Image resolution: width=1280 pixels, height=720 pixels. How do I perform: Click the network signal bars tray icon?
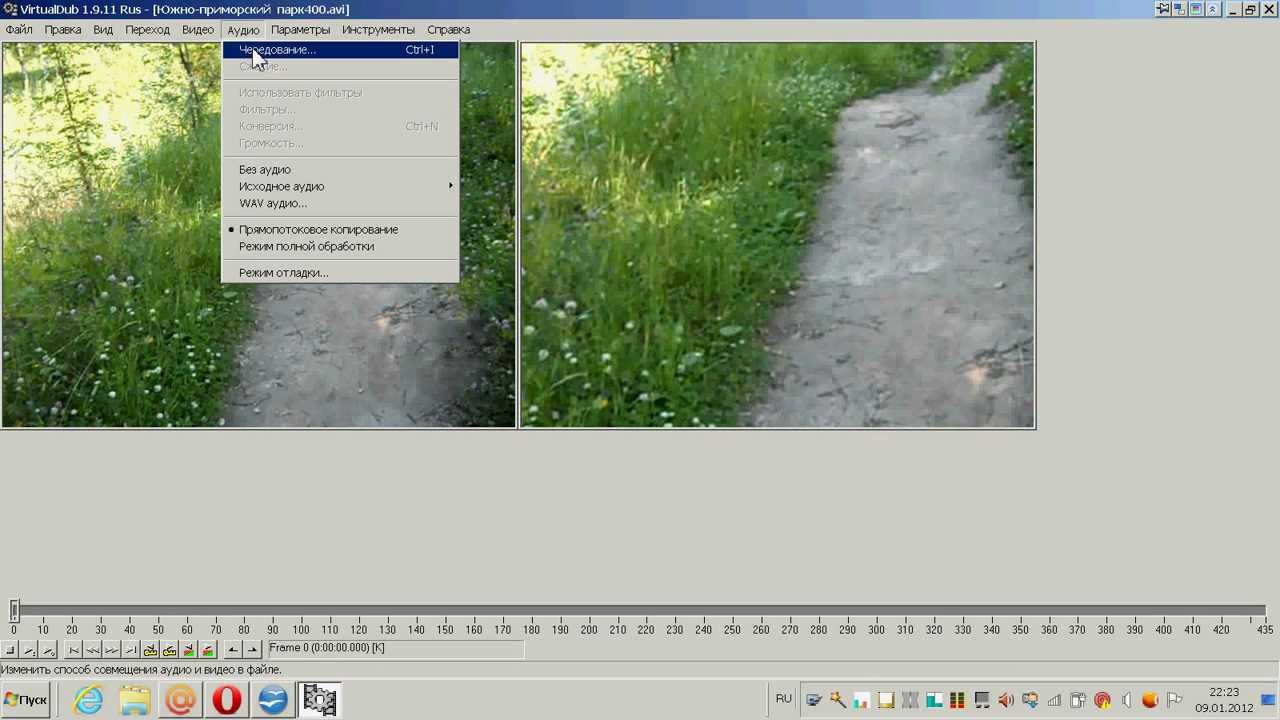(x=1054, y=700)
